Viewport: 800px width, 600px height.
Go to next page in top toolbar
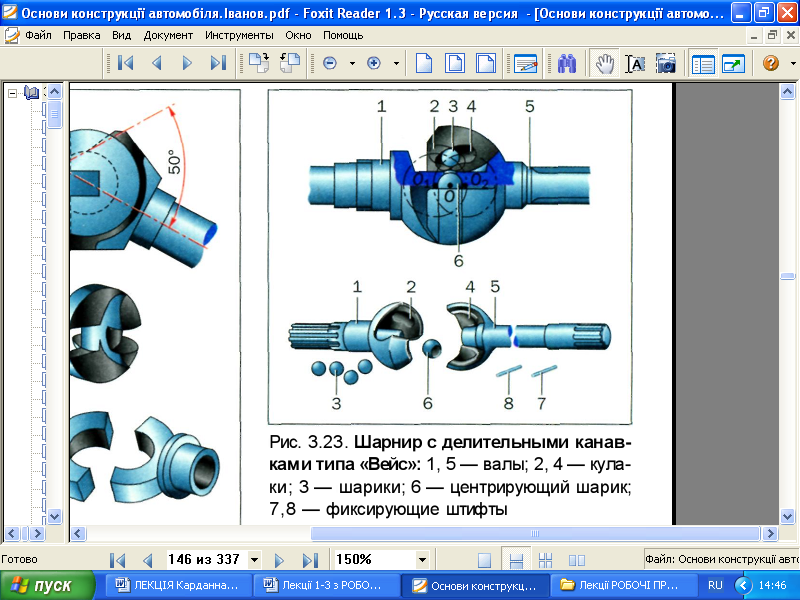click(x=187, y=63)
